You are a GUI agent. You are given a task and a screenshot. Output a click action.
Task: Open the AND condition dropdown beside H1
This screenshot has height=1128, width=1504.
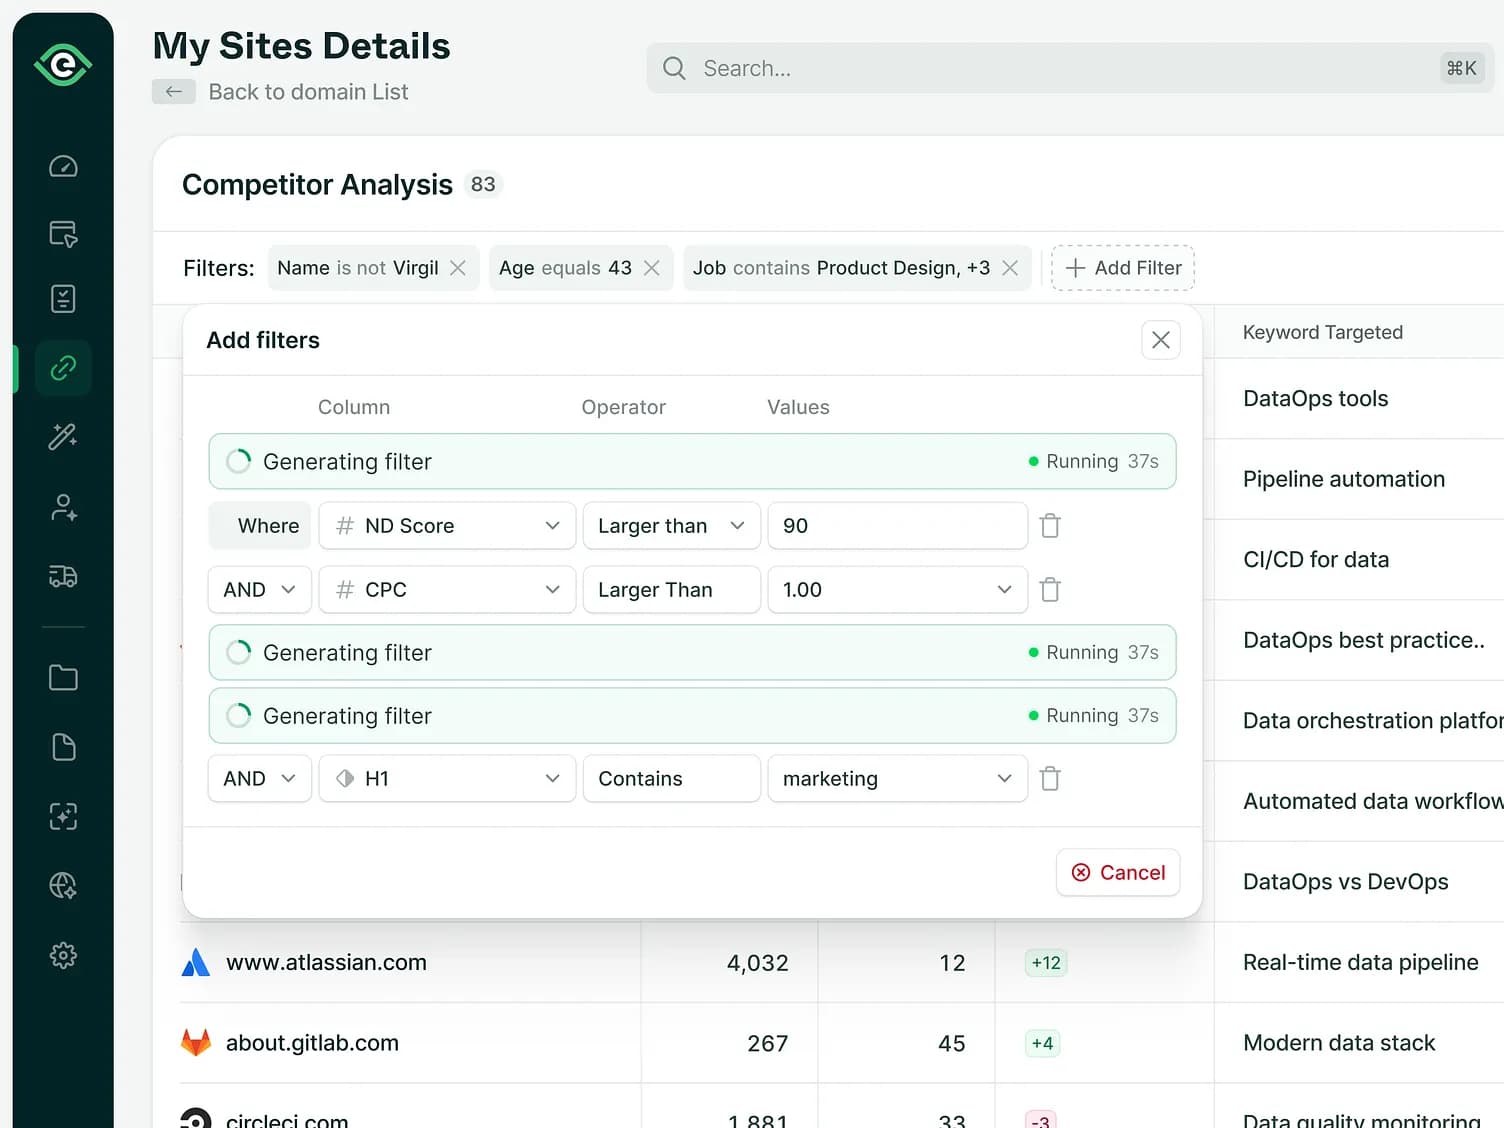(259, 778)
